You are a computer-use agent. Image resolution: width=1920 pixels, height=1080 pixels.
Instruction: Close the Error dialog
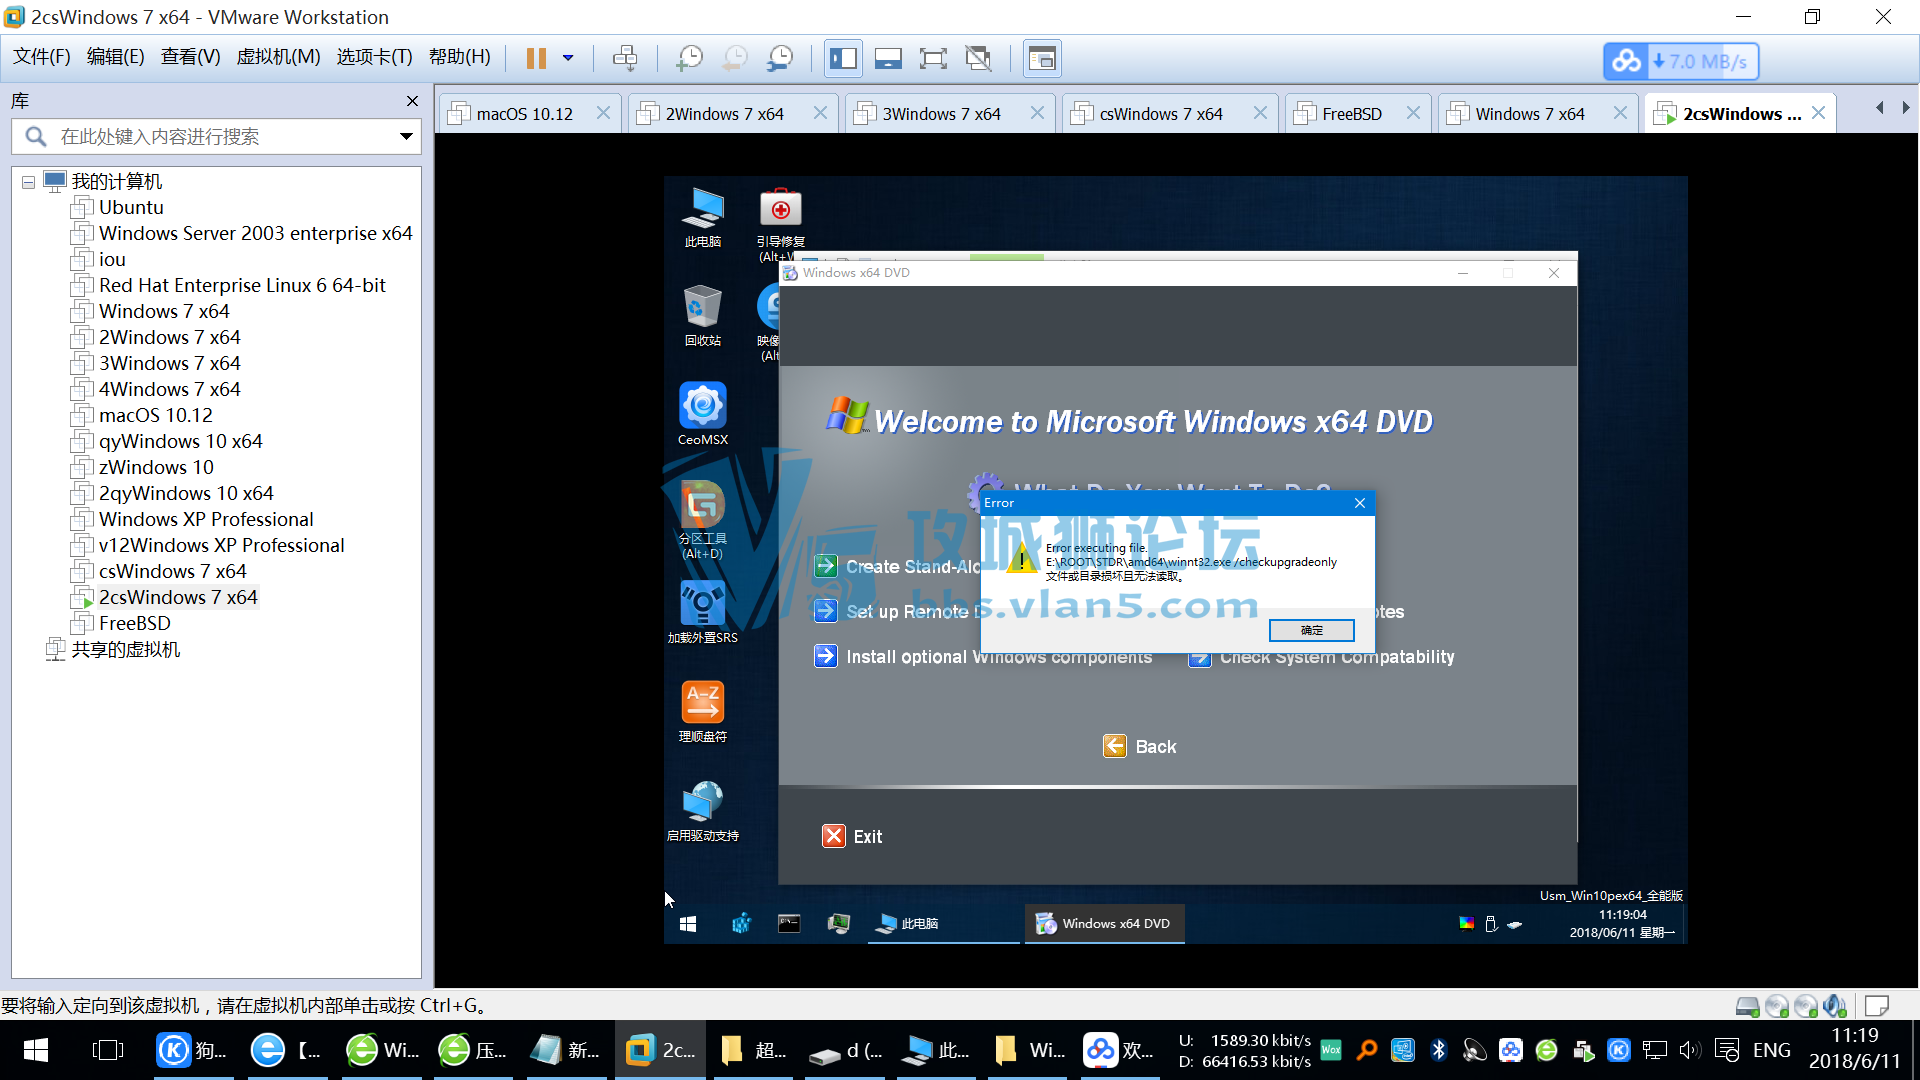(1360, 503)
